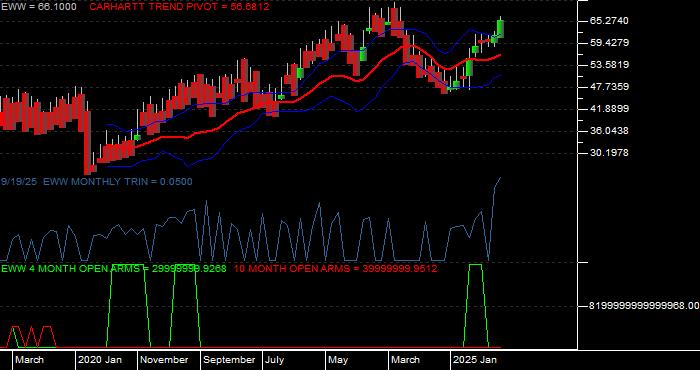Click the 53.5819 price axis value

click(609, 65)
